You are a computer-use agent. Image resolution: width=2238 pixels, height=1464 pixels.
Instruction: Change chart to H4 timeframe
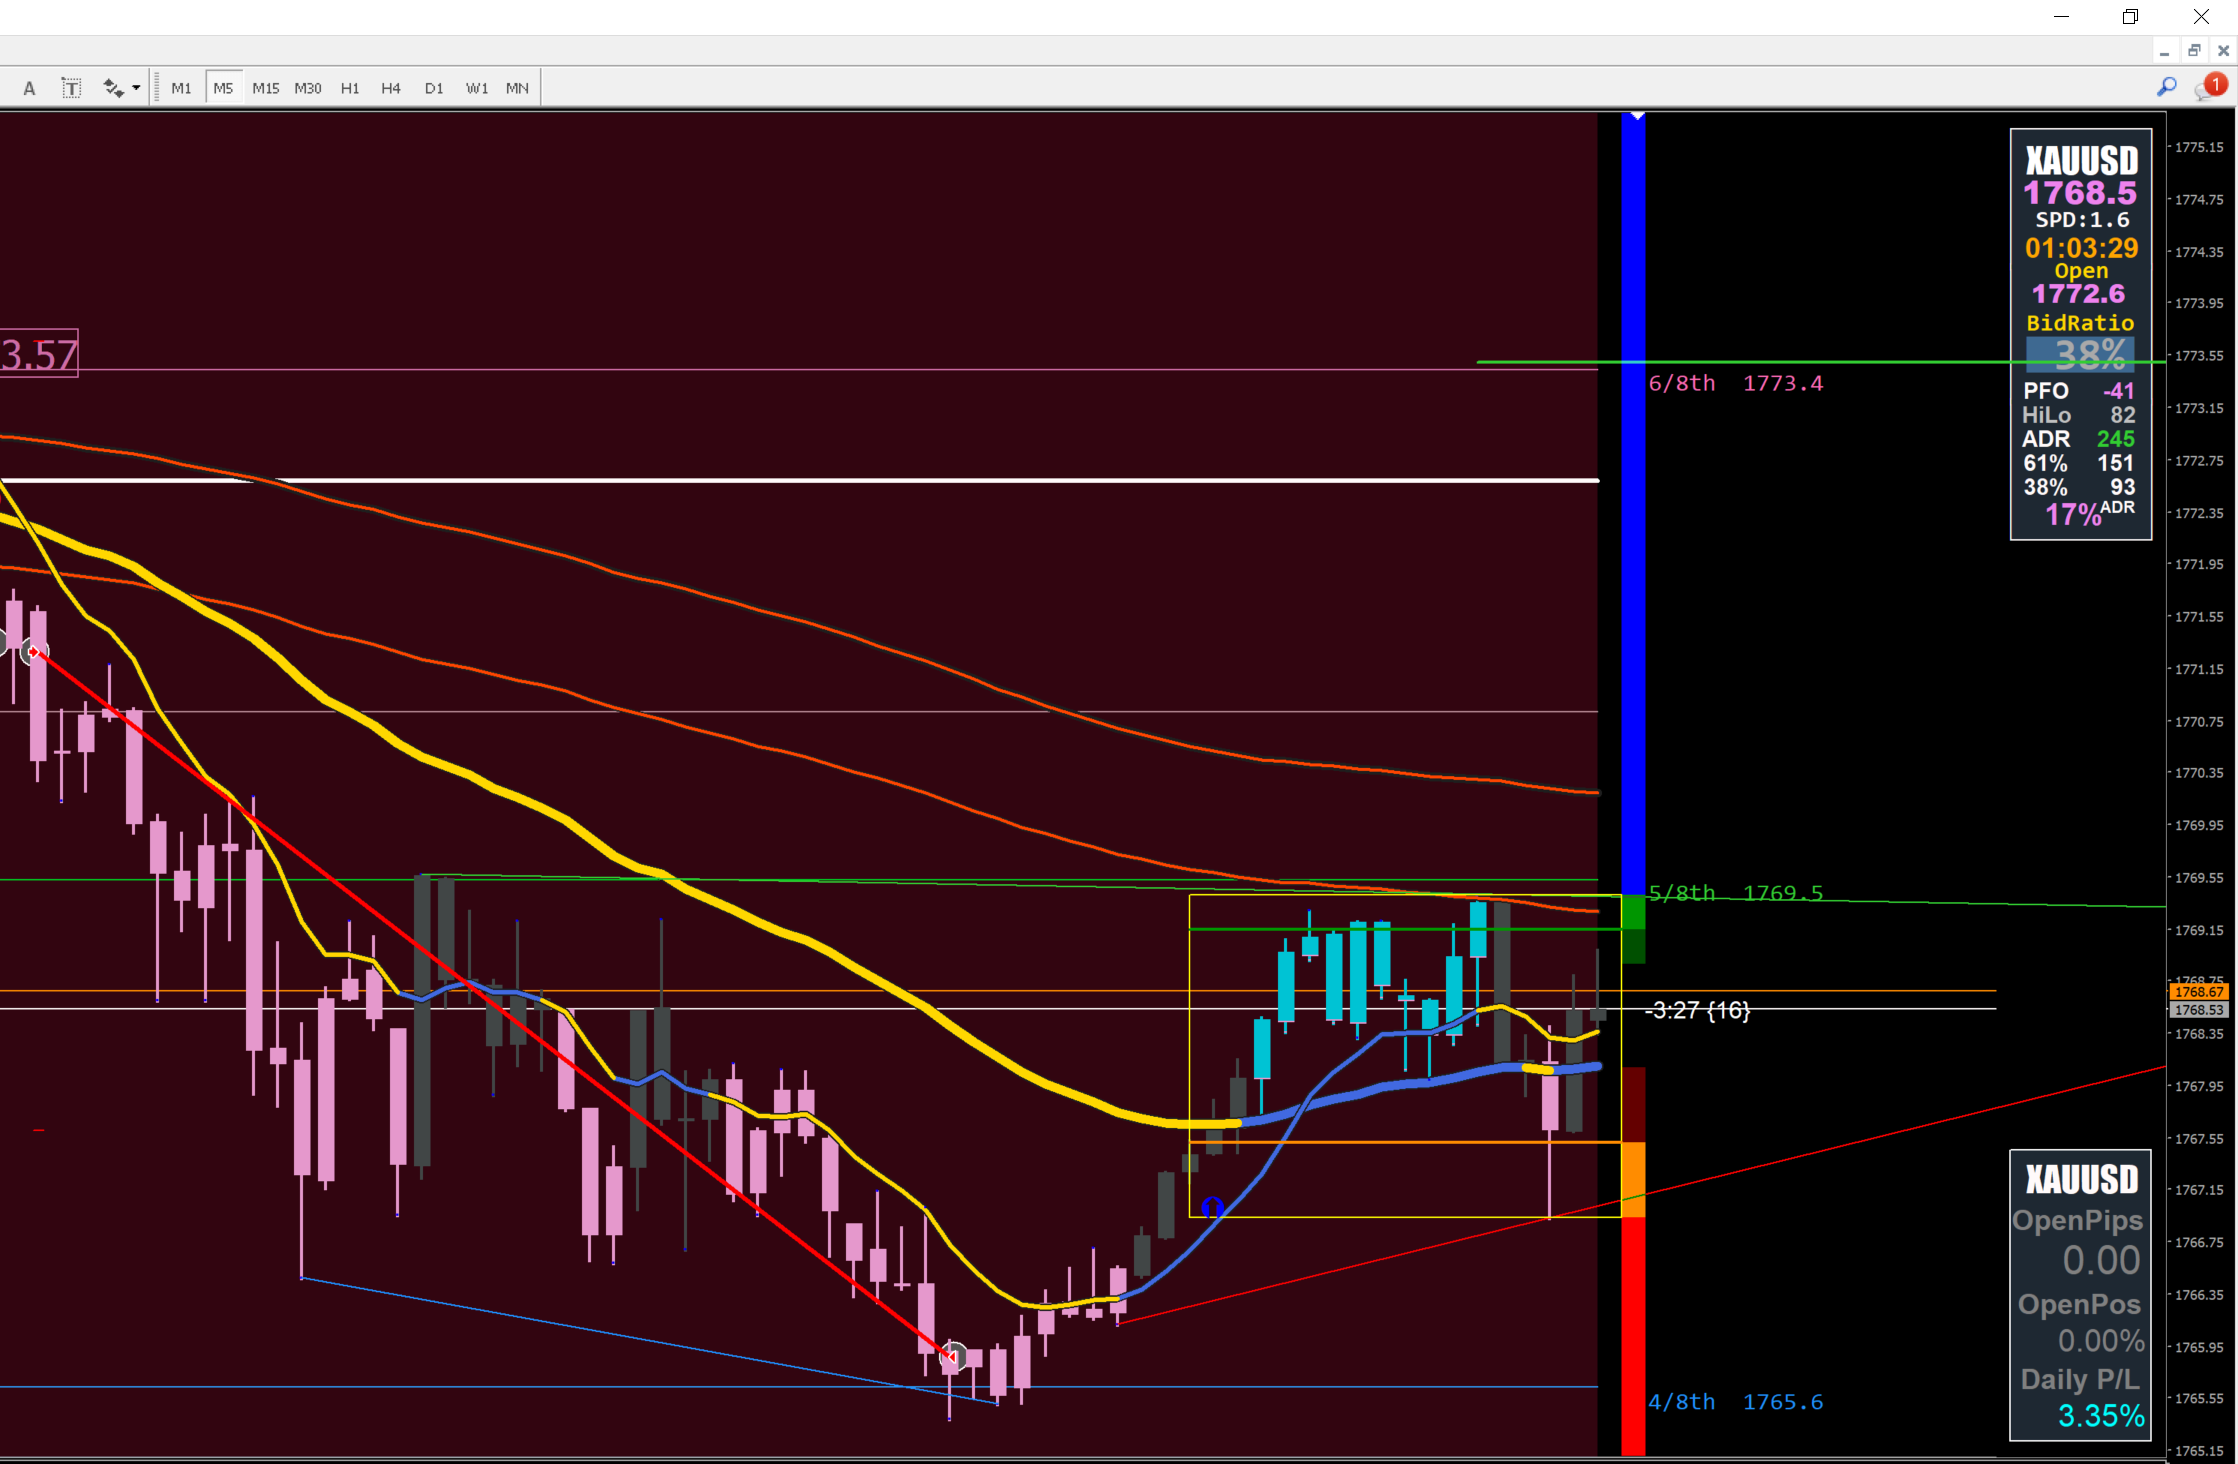point(391,88)
